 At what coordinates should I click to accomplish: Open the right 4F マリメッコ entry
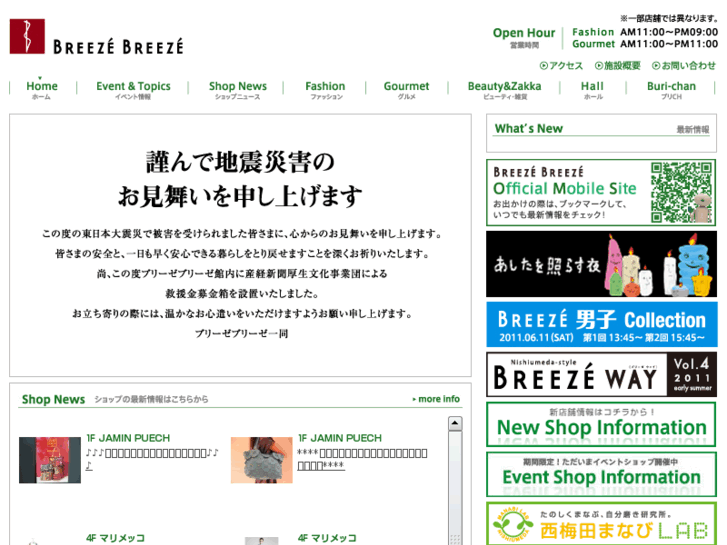click(x=327, y=538)
